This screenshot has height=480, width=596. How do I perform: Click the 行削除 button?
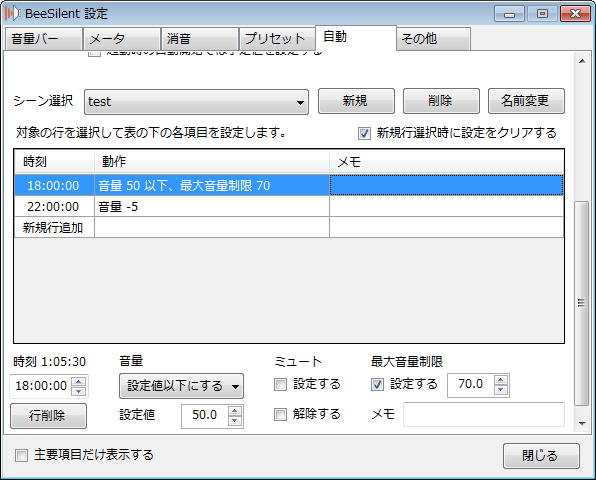48,416
